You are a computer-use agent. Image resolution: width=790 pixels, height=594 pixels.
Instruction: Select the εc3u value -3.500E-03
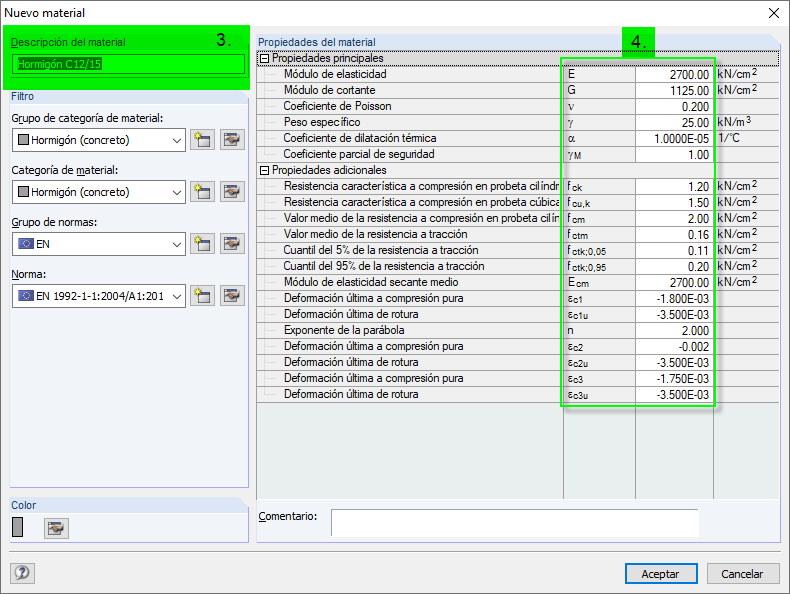pos(674,394)
